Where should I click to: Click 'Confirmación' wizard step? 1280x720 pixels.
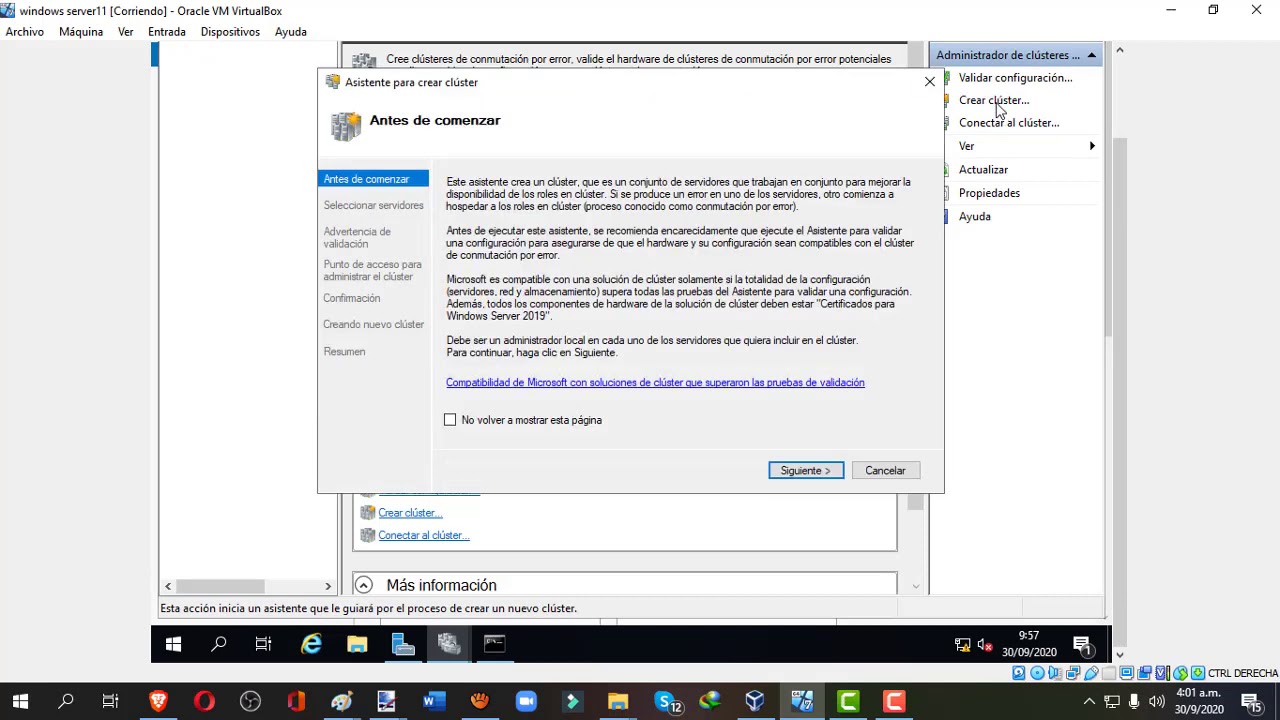point(352,298)
